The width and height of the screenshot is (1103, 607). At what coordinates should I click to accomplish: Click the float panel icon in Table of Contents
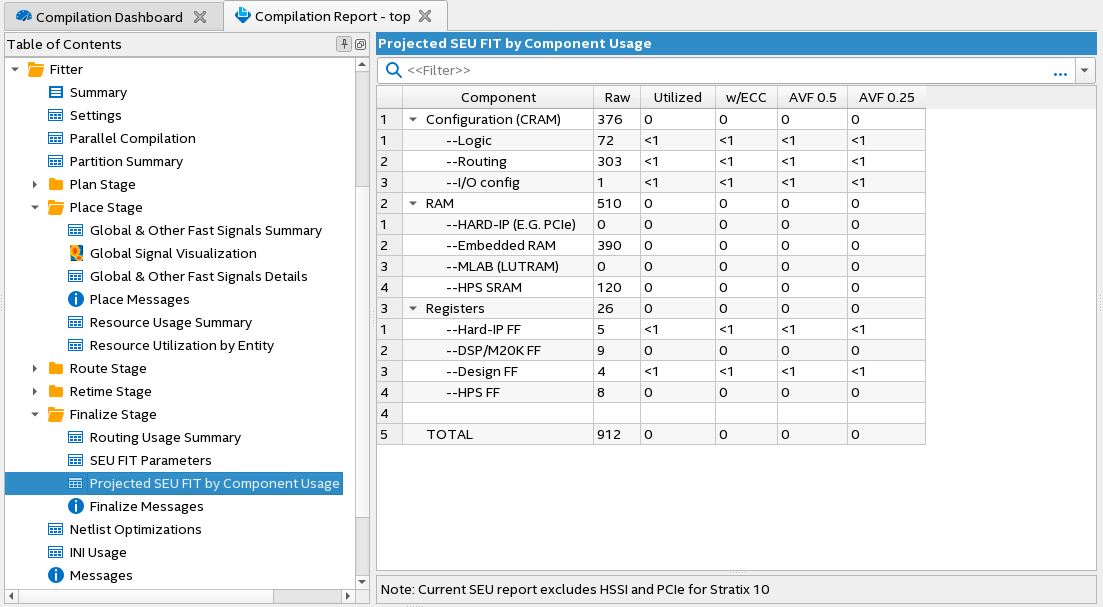point(360,44)
